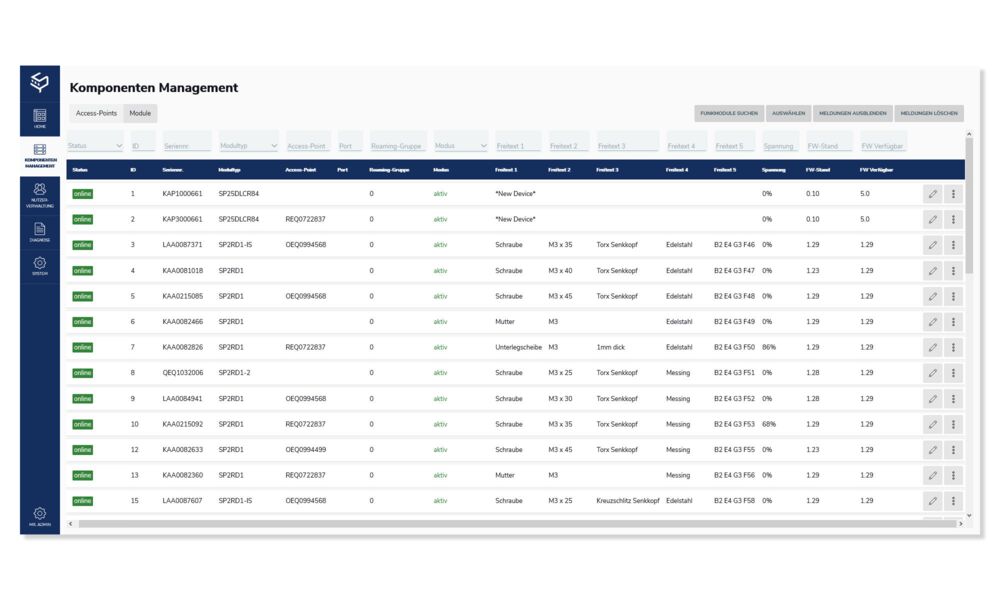
Task: Switch to the Access-Points tab
Action: 96,113
